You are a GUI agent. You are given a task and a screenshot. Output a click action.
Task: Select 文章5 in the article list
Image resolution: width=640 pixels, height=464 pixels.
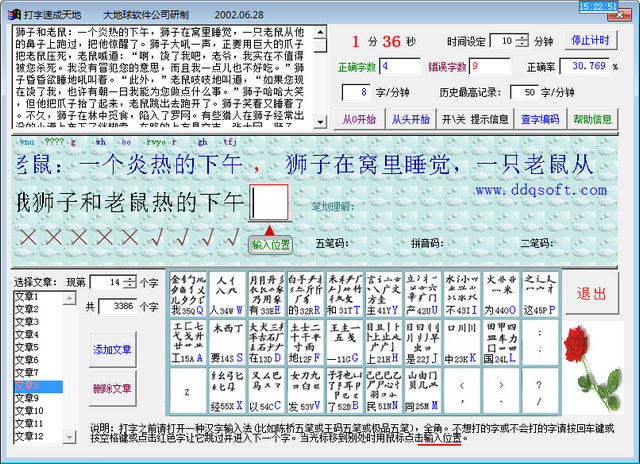(38, 347)
